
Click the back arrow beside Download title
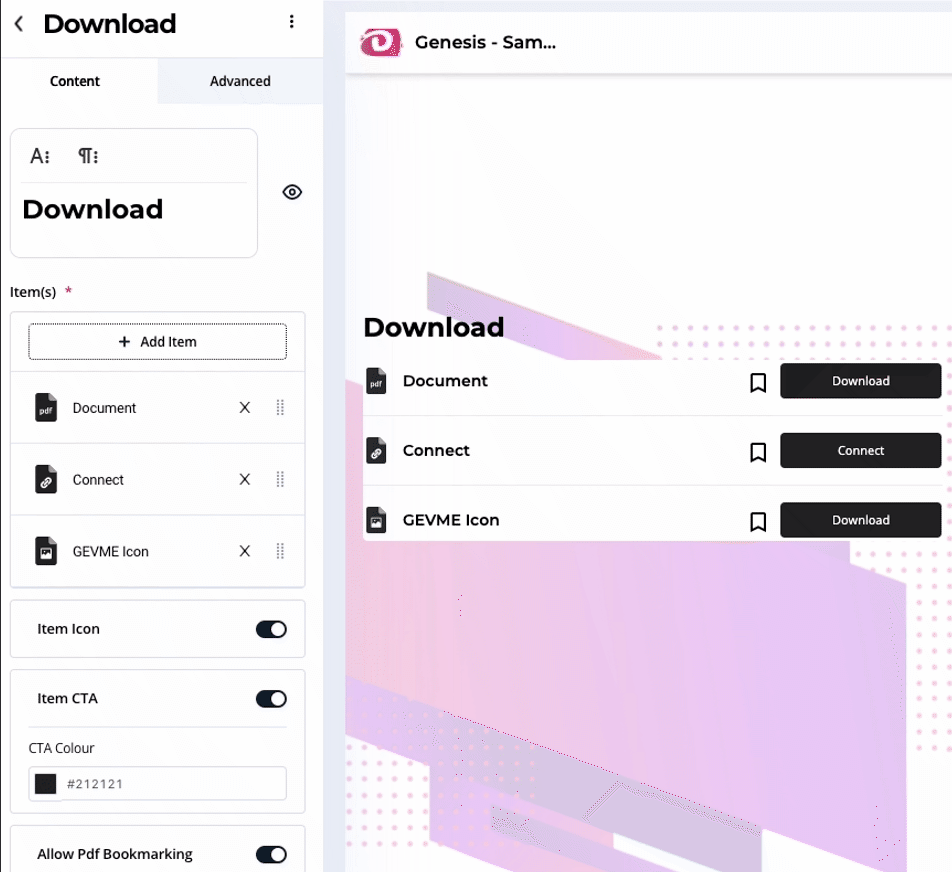point(19,24)
